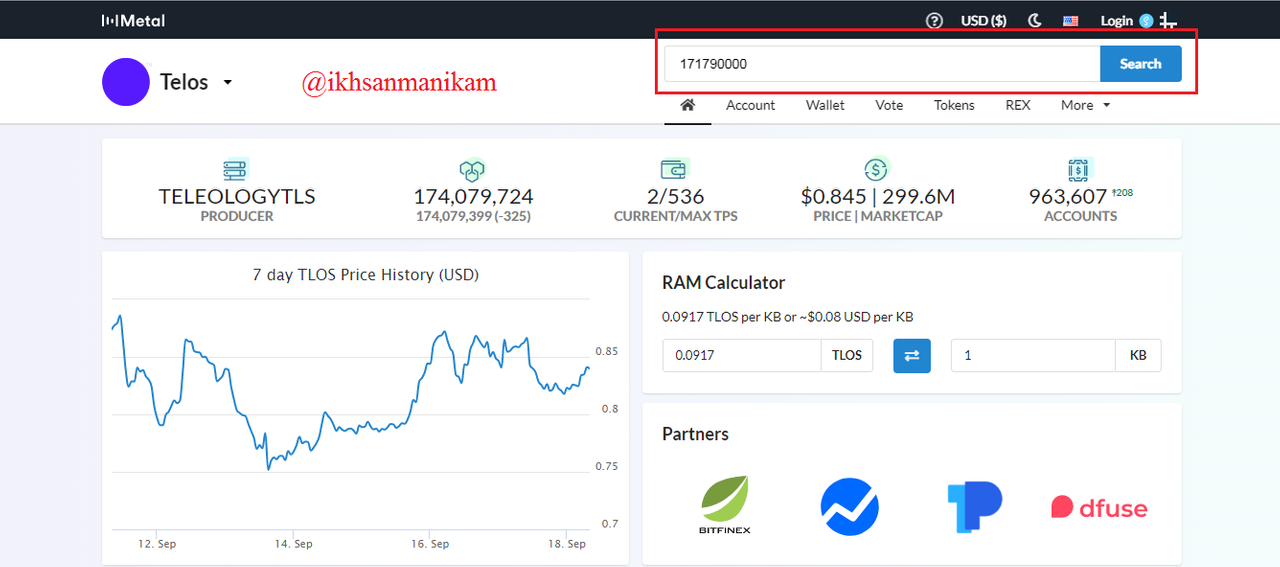Click the dollar price icon
This screenshot has width=1280, height=567.
click(877, 169)
